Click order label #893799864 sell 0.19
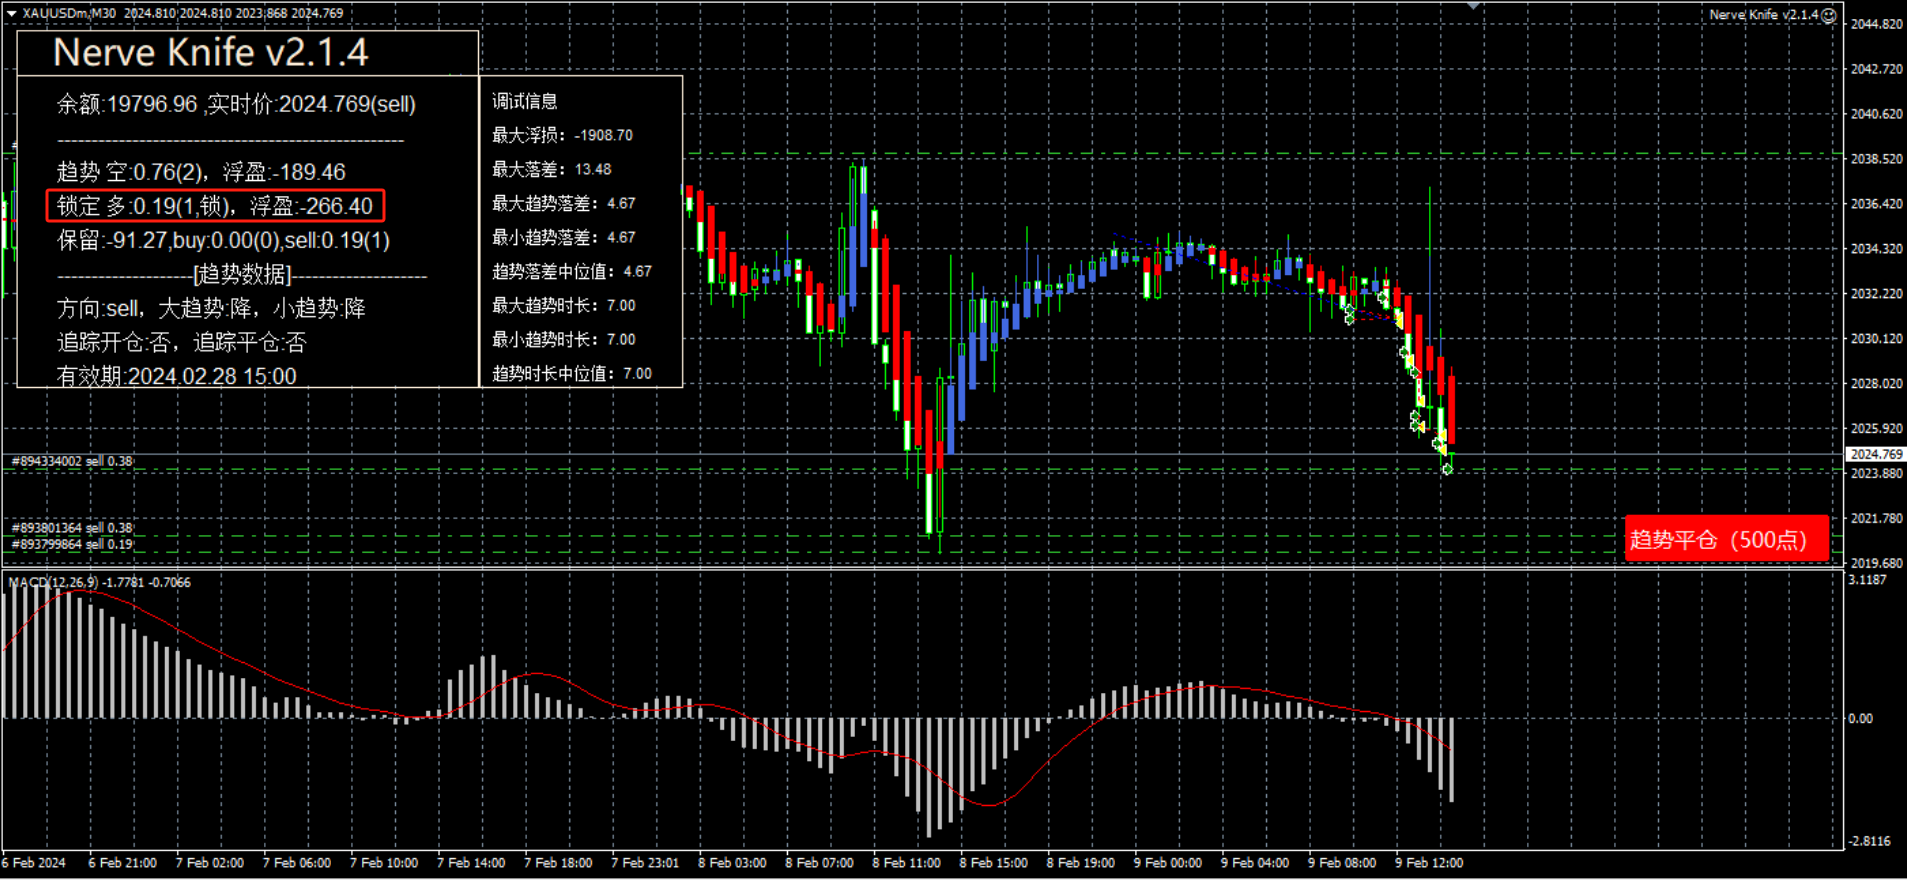 click(72, 544)
